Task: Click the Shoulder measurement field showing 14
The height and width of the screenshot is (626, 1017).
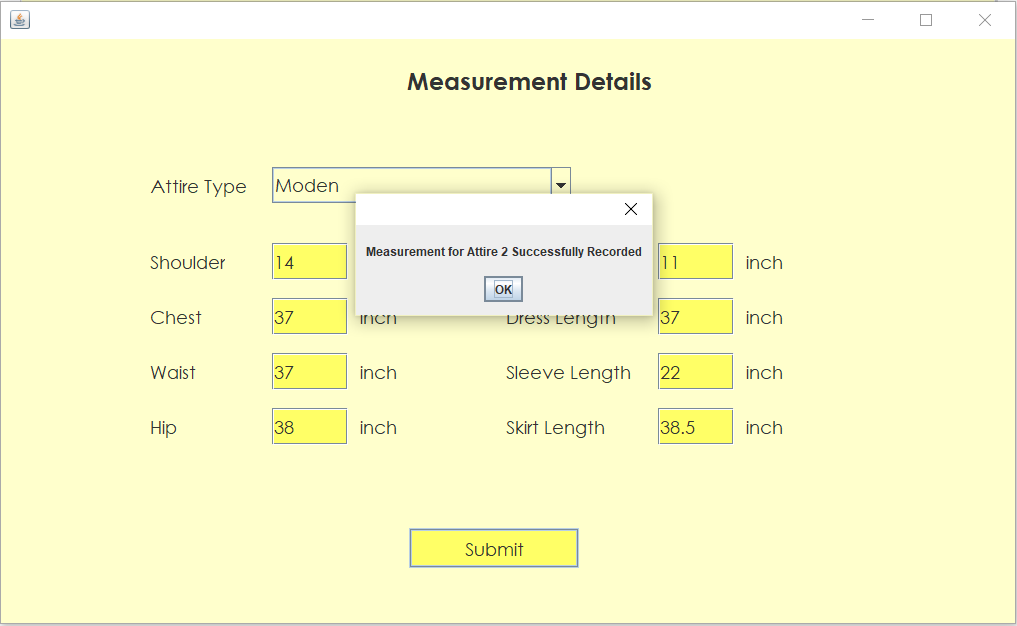Action: 308,261
